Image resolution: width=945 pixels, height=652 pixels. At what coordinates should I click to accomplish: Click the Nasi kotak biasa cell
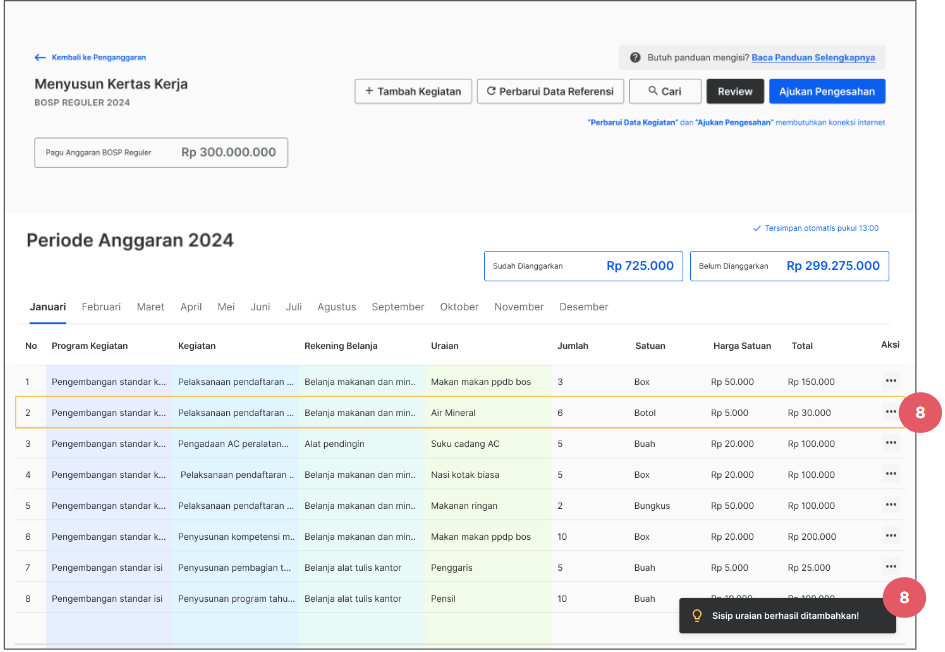[x=465, y=475]
